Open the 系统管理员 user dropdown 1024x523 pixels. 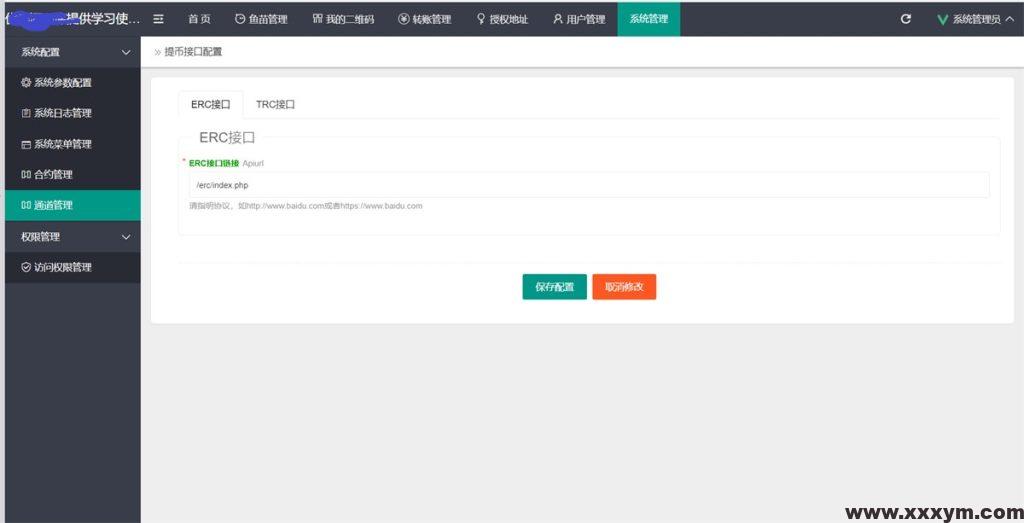976,19
